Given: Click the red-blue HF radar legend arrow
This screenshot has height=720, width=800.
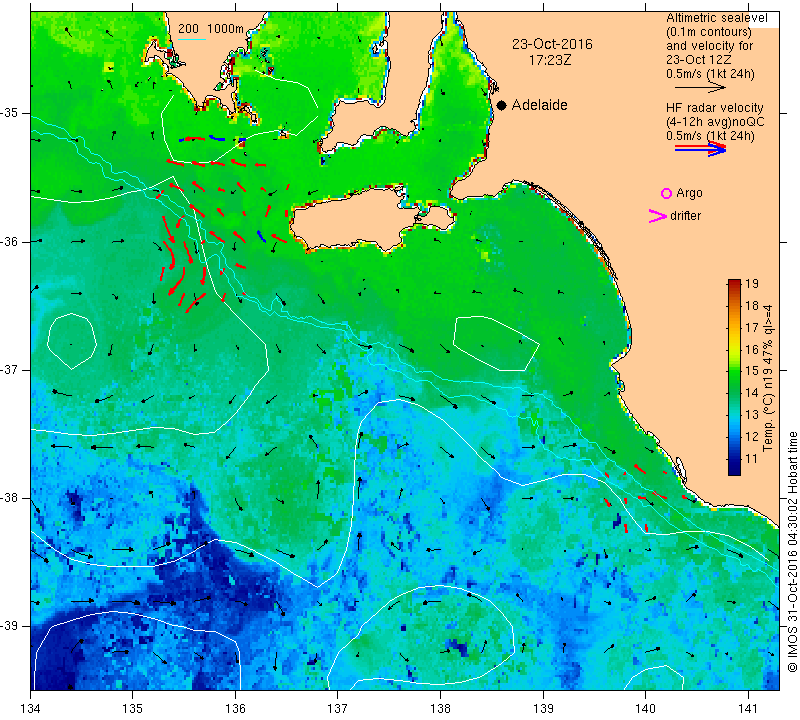Looking at the screenshot, I should tap(700, 149).
